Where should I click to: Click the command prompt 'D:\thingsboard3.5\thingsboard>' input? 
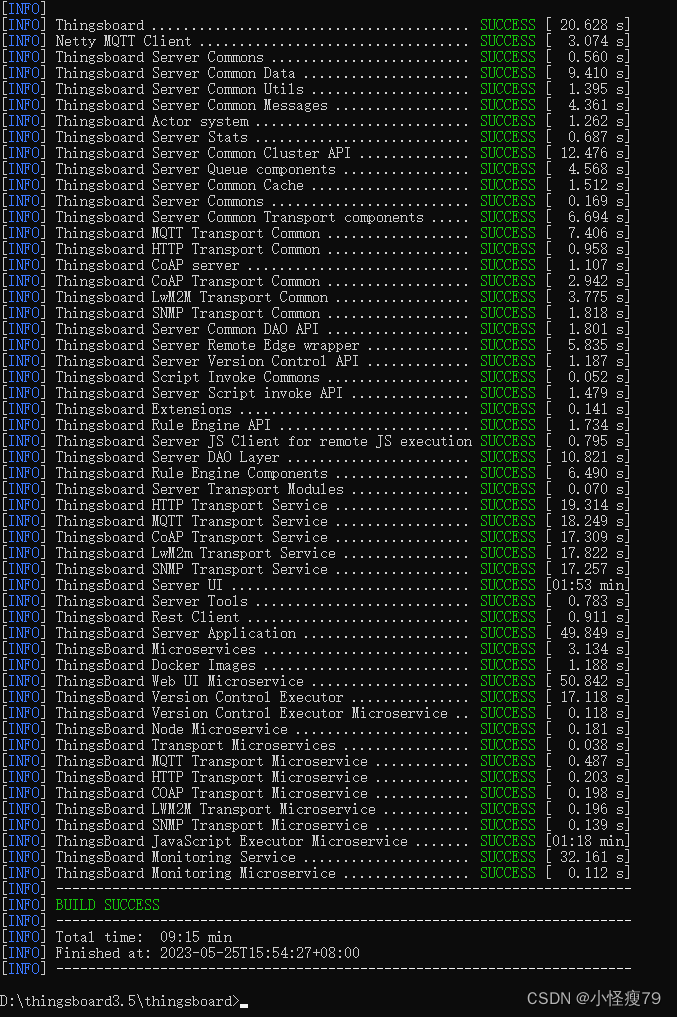(124, 1001)
